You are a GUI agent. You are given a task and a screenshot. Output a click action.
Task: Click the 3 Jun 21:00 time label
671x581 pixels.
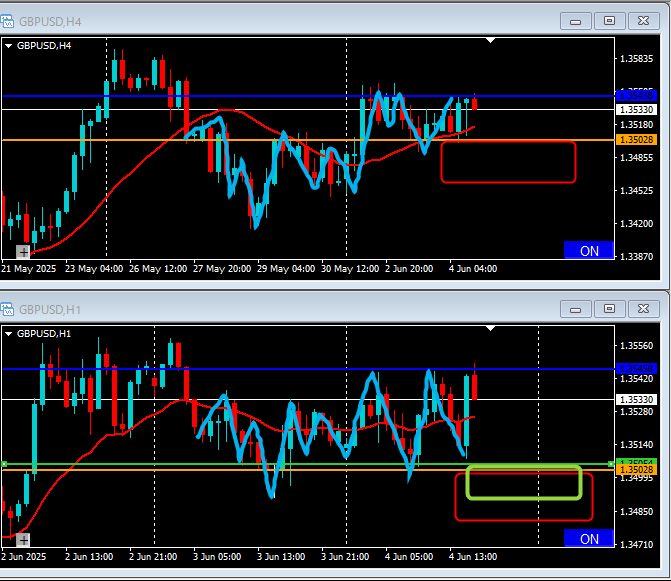[x=345, y=557]
